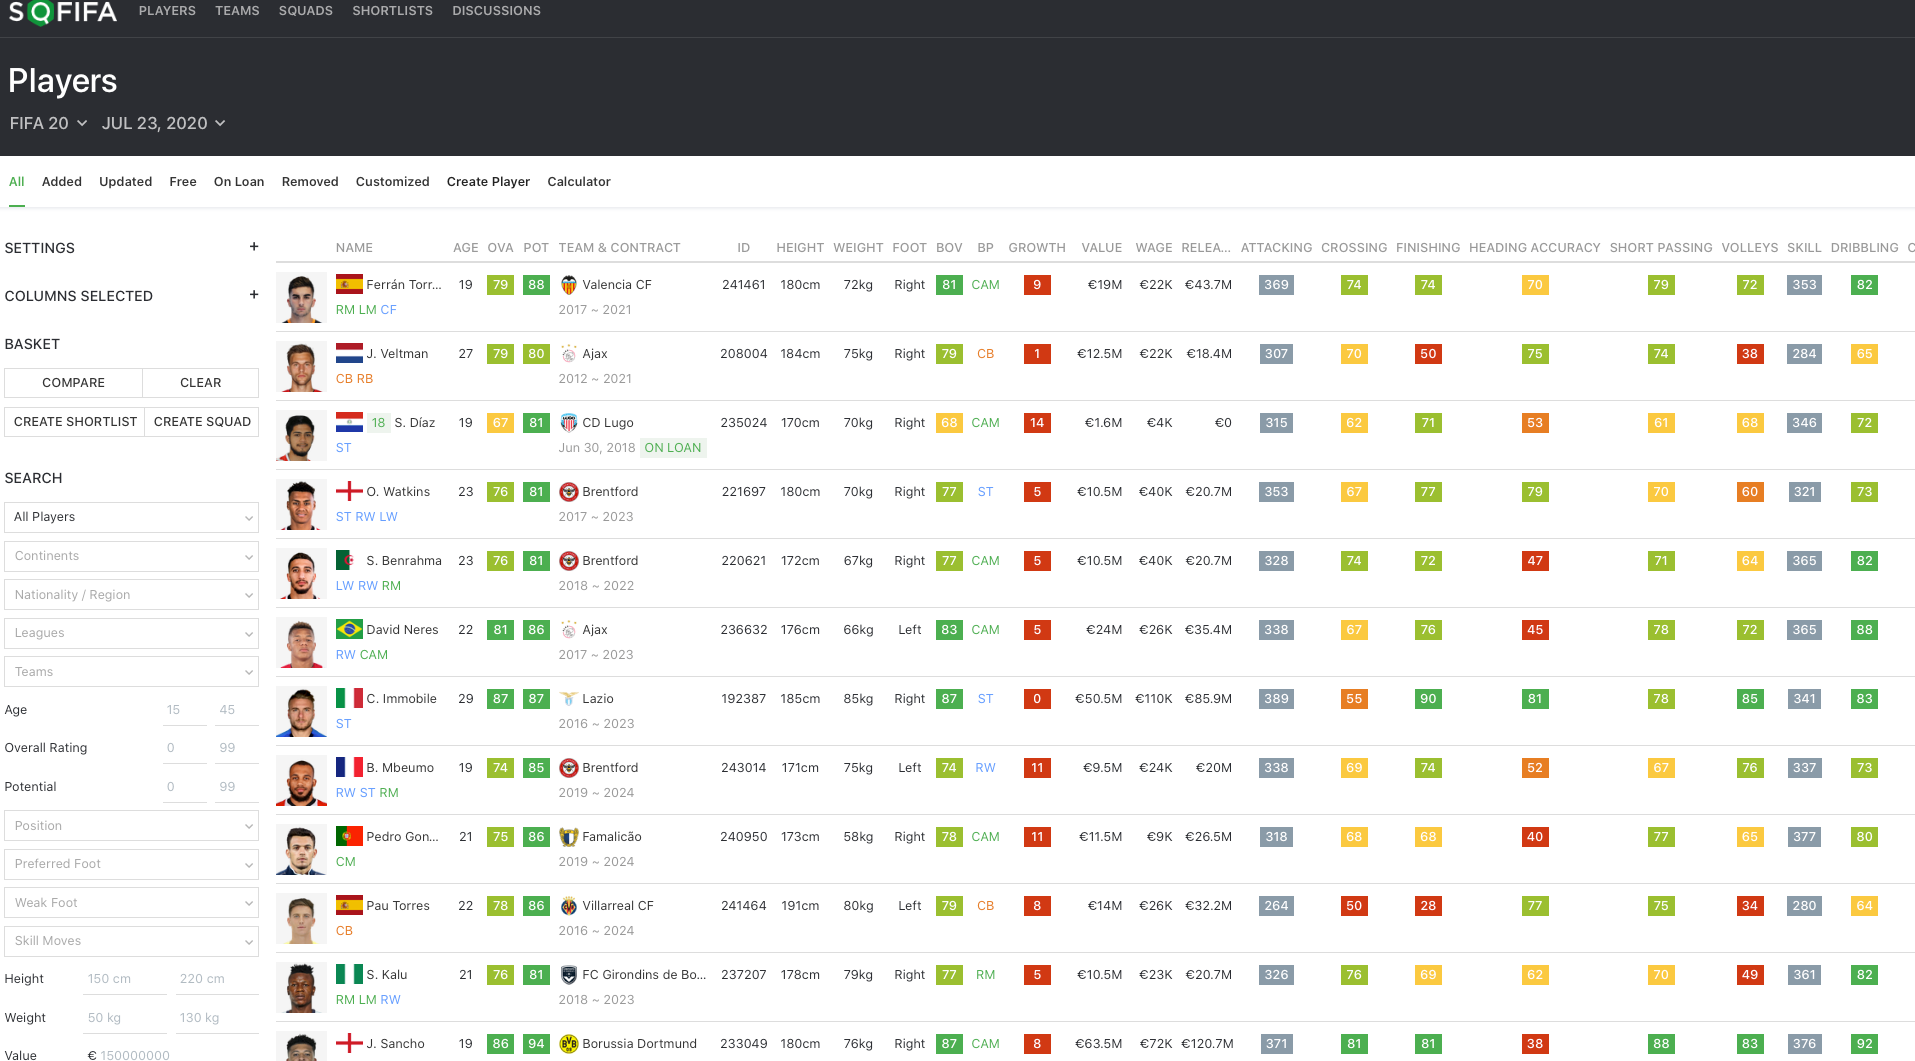Click the Brazil flag beside David Neres
1915x1061 pixels.
point(349,629)
